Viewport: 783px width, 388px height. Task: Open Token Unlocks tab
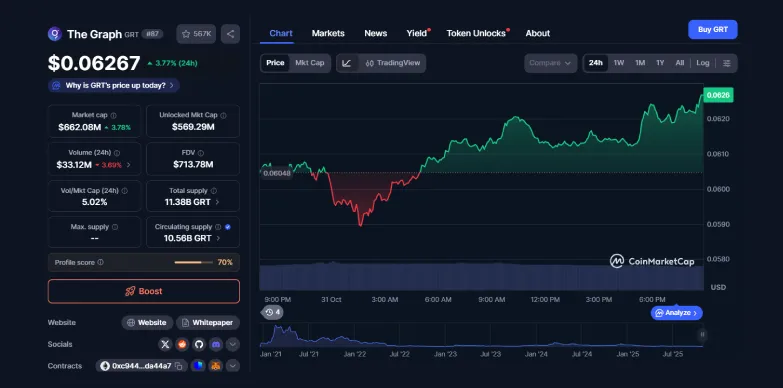pos(476,33)
